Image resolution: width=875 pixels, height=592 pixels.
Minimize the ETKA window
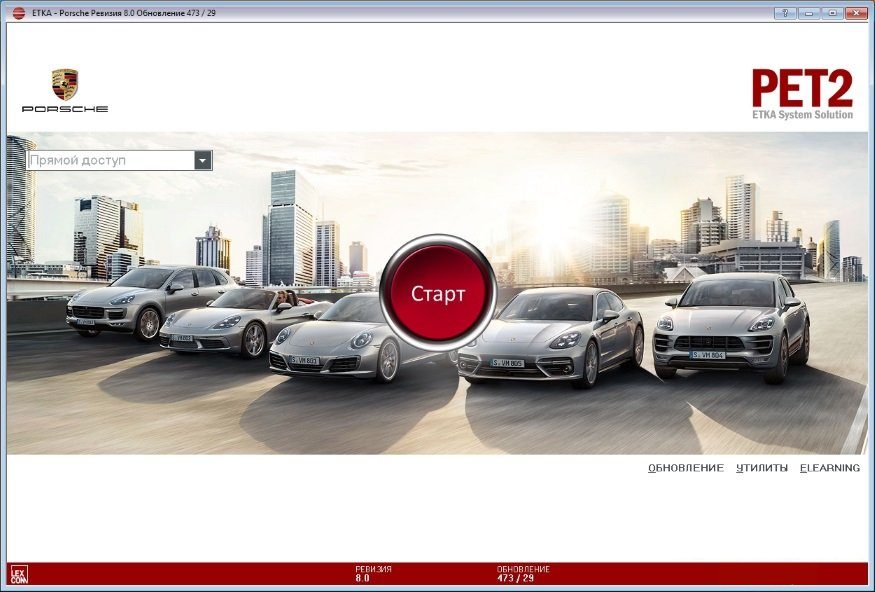click(x=808, y=12)
